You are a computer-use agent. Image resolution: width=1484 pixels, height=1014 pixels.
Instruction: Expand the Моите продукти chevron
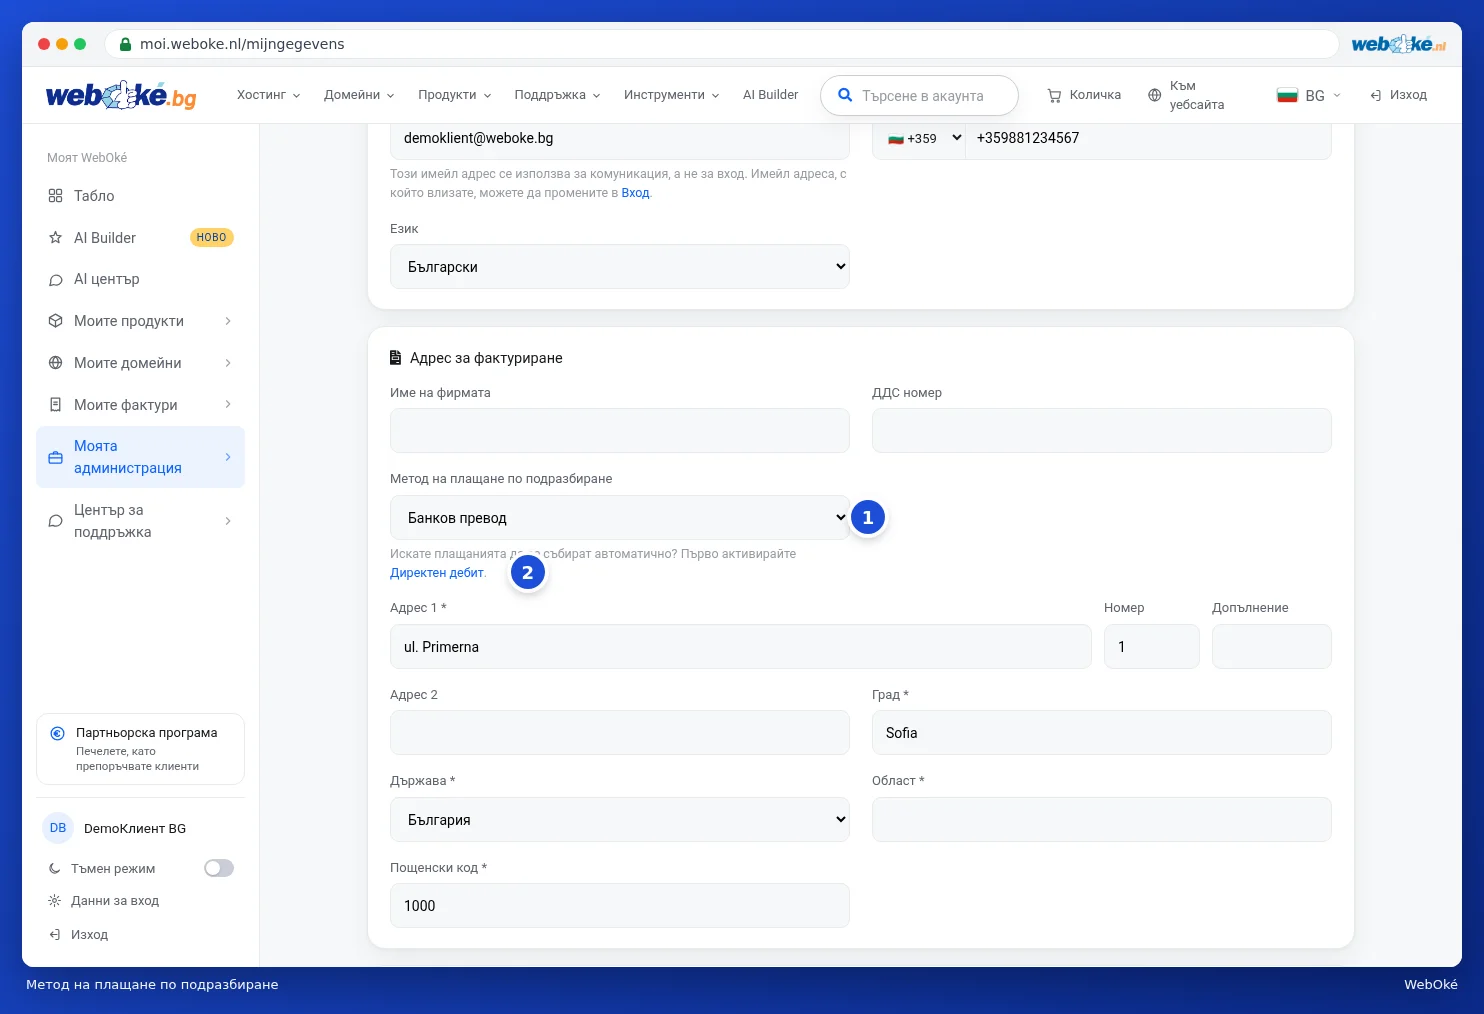pos(228,321)
